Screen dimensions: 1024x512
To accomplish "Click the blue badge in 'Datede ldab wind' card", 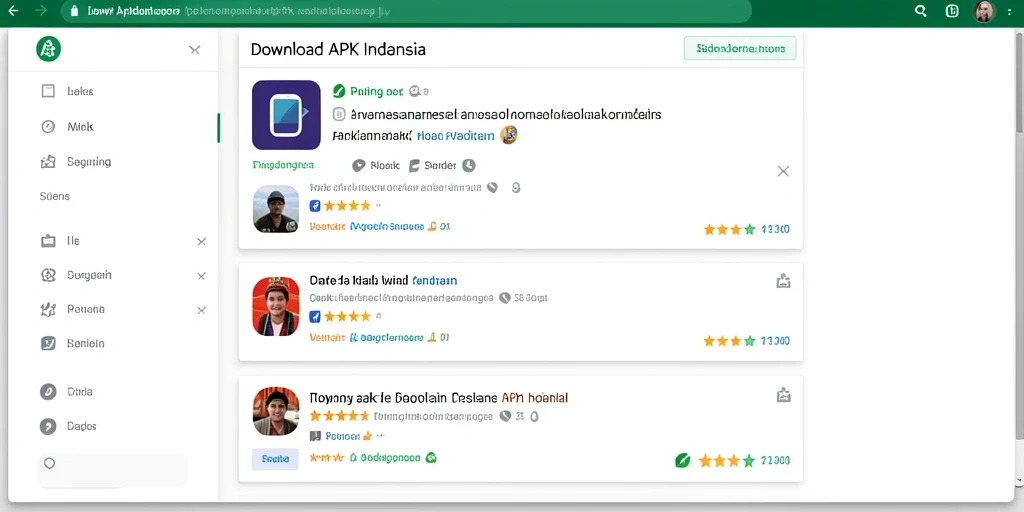I will [315, 317].
